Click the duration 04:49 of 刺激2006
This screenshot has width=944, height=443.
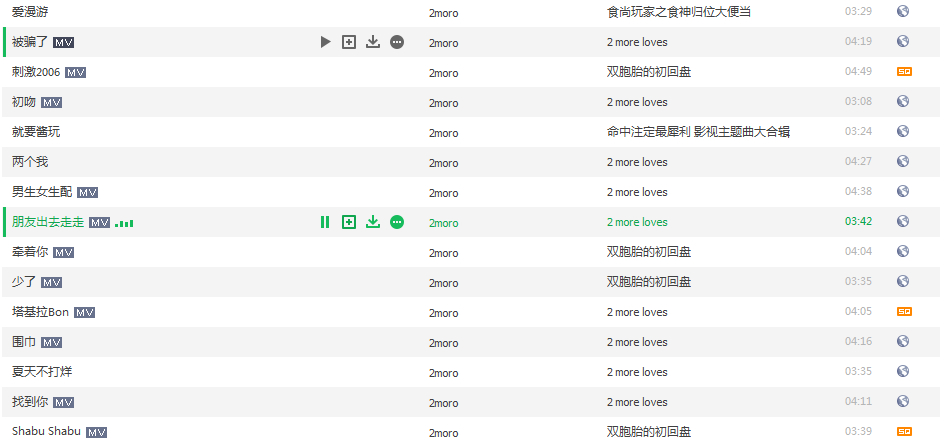pyautogui.click(x=858, y=72)
